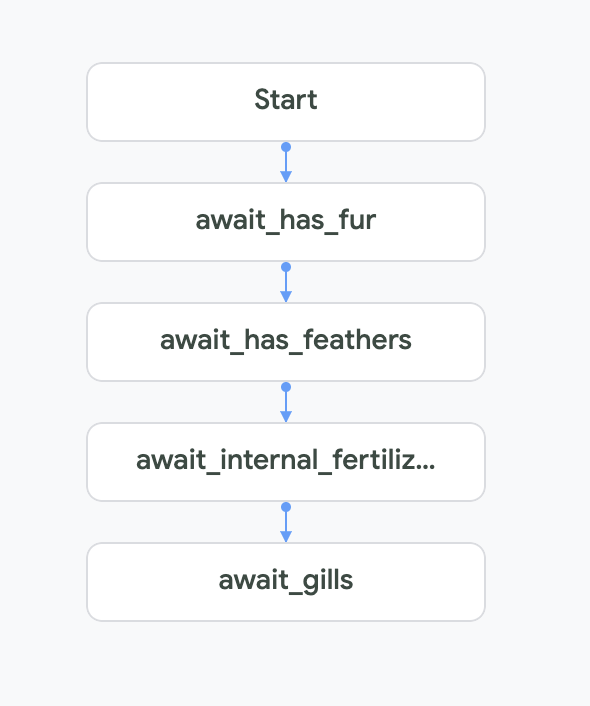
Task: Click the arrowhead pointing into await_has_fur
Action: 286,176
